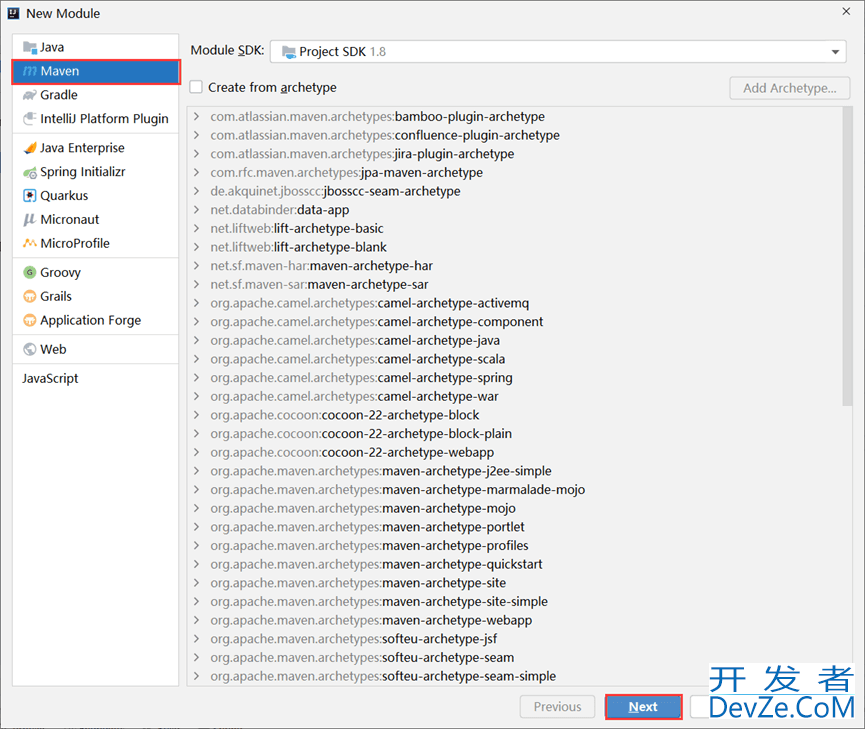The height and width of the screenshot is (729, 865).
Task: Select Gradle module type
Action: [95, 95]
